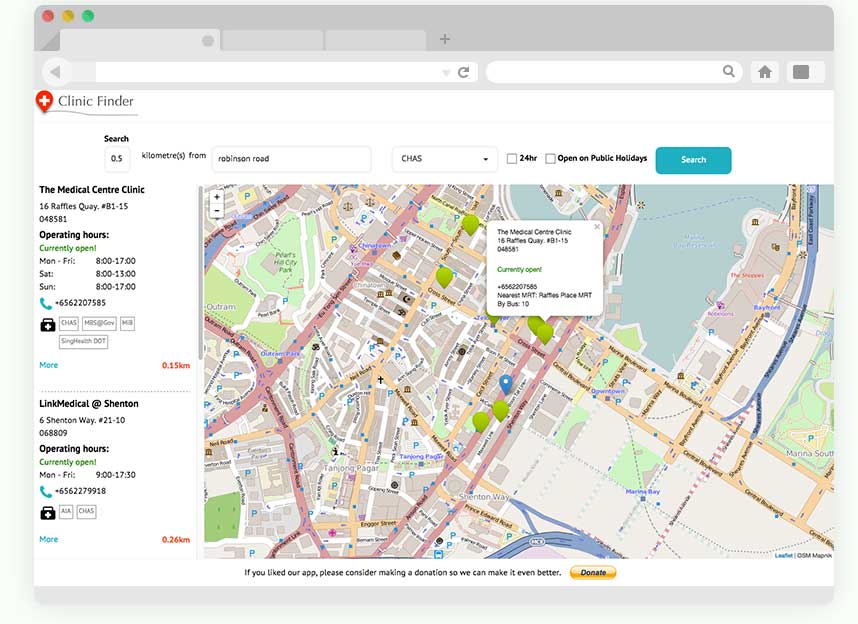858x624 pixels.
Task: Zoom in using the map plus control
Action: 216,197
